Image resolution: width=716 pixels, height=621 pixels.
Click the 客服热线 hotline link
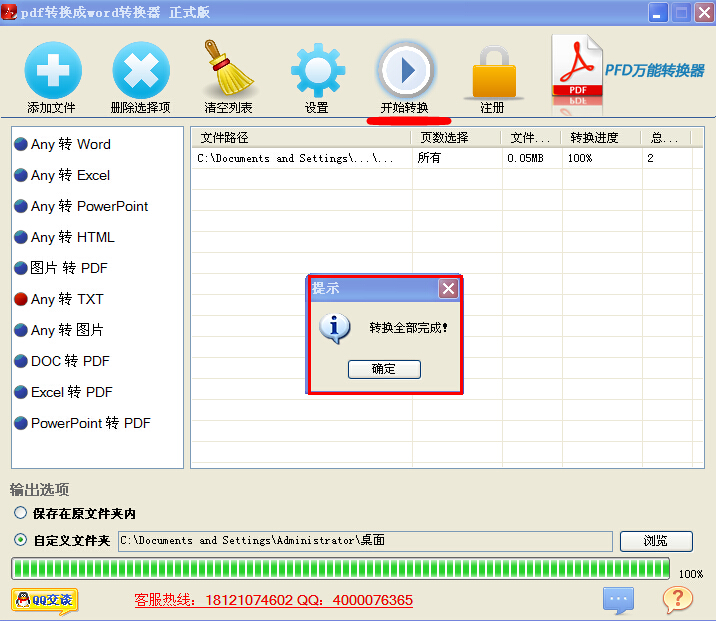click(x=273, y=600)
